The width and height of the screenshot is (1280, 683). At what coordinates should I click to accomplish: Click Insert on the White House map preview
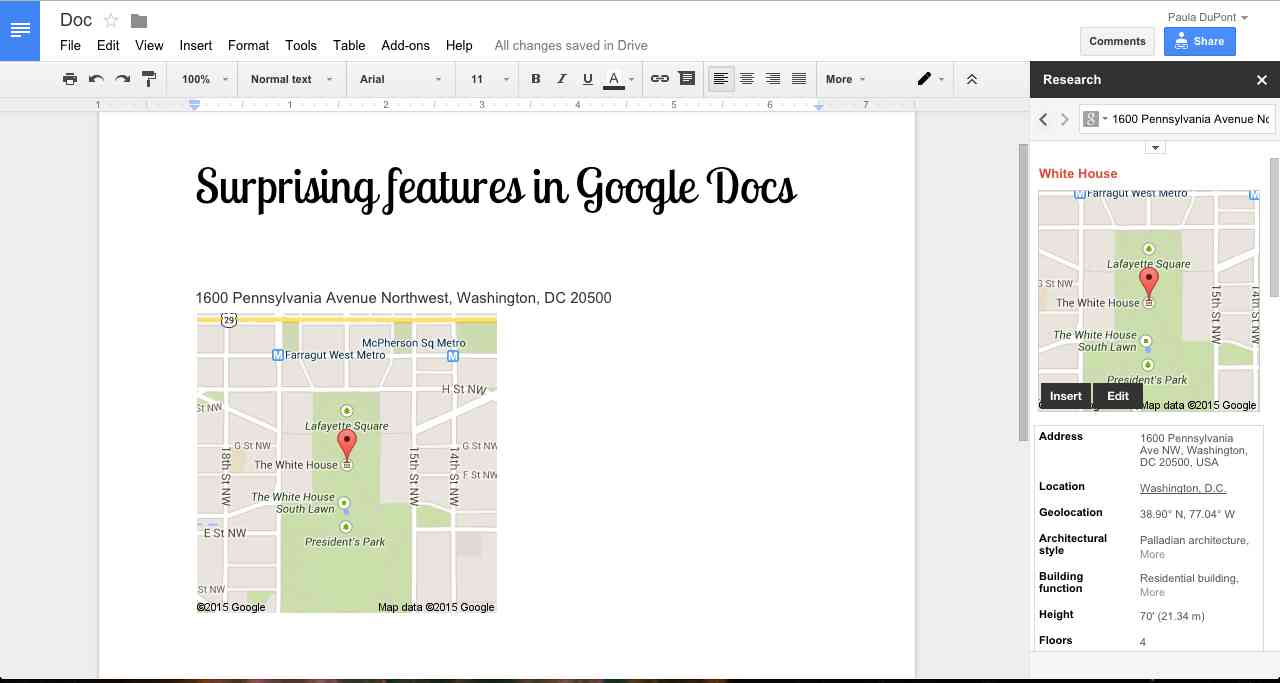coord(1065,395)
